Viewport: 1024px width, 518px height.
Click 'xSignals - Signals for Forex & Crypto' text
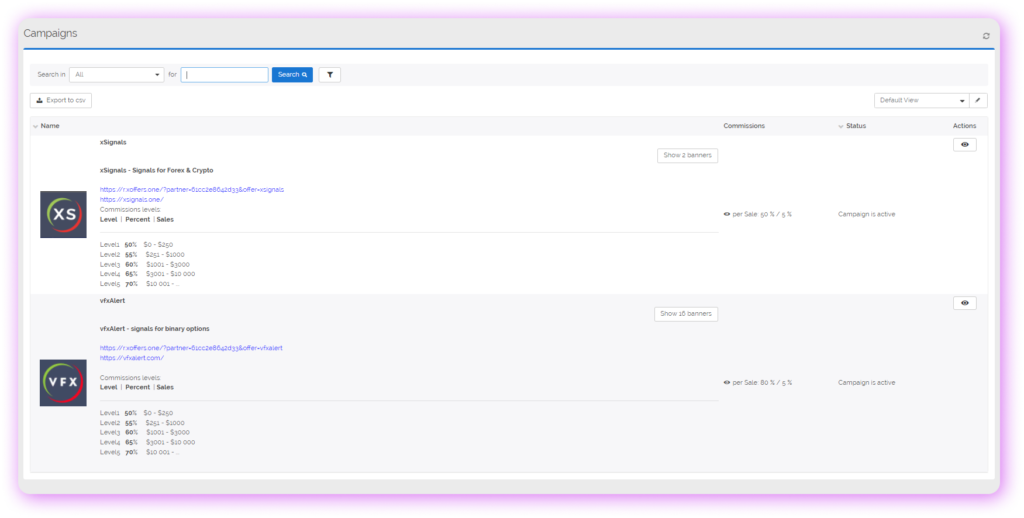157,170
